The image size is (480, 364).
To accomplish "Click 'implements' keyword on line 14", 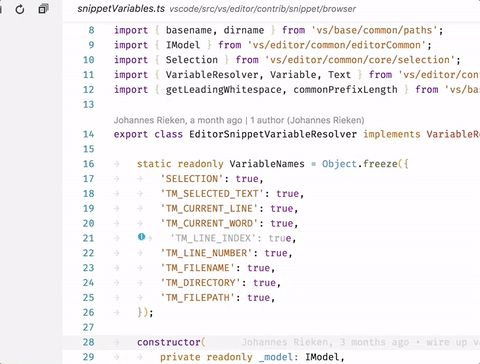I will 392,134.
